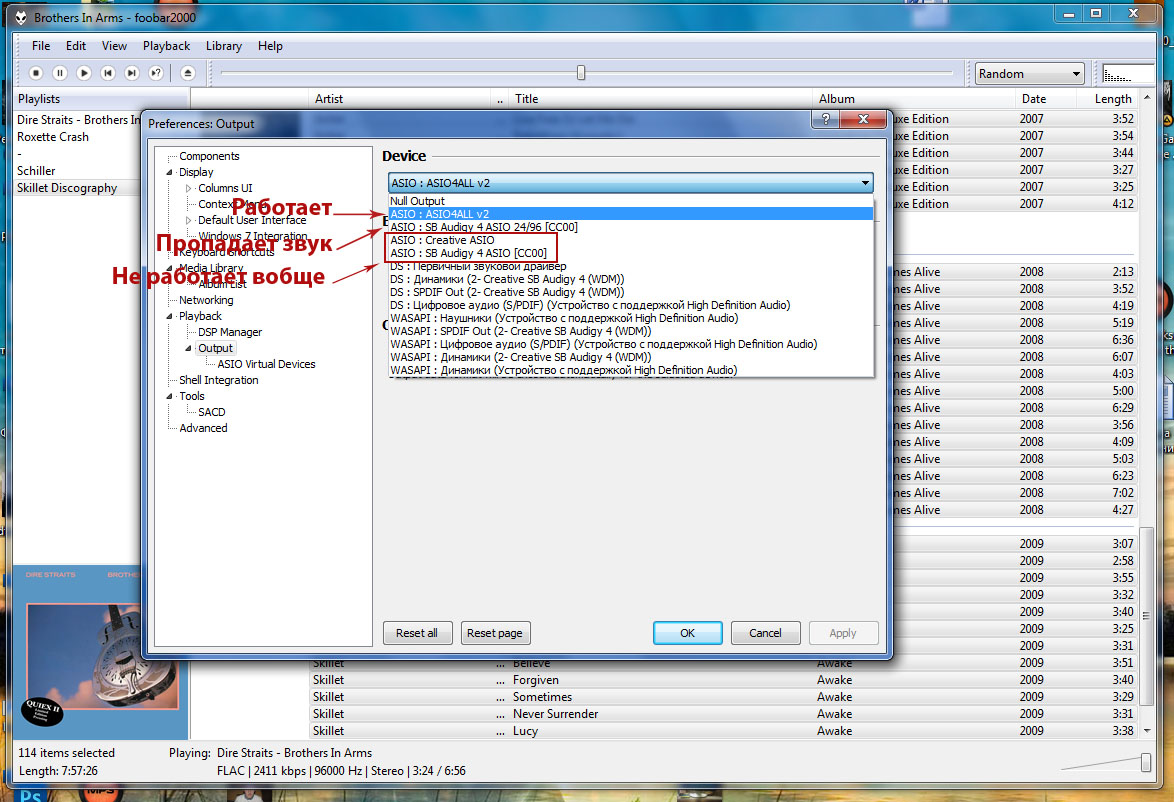Viewport: 1174px width, 802px height.
Task: Collapse the Output tree node arrow
Action: pos(189,348)
